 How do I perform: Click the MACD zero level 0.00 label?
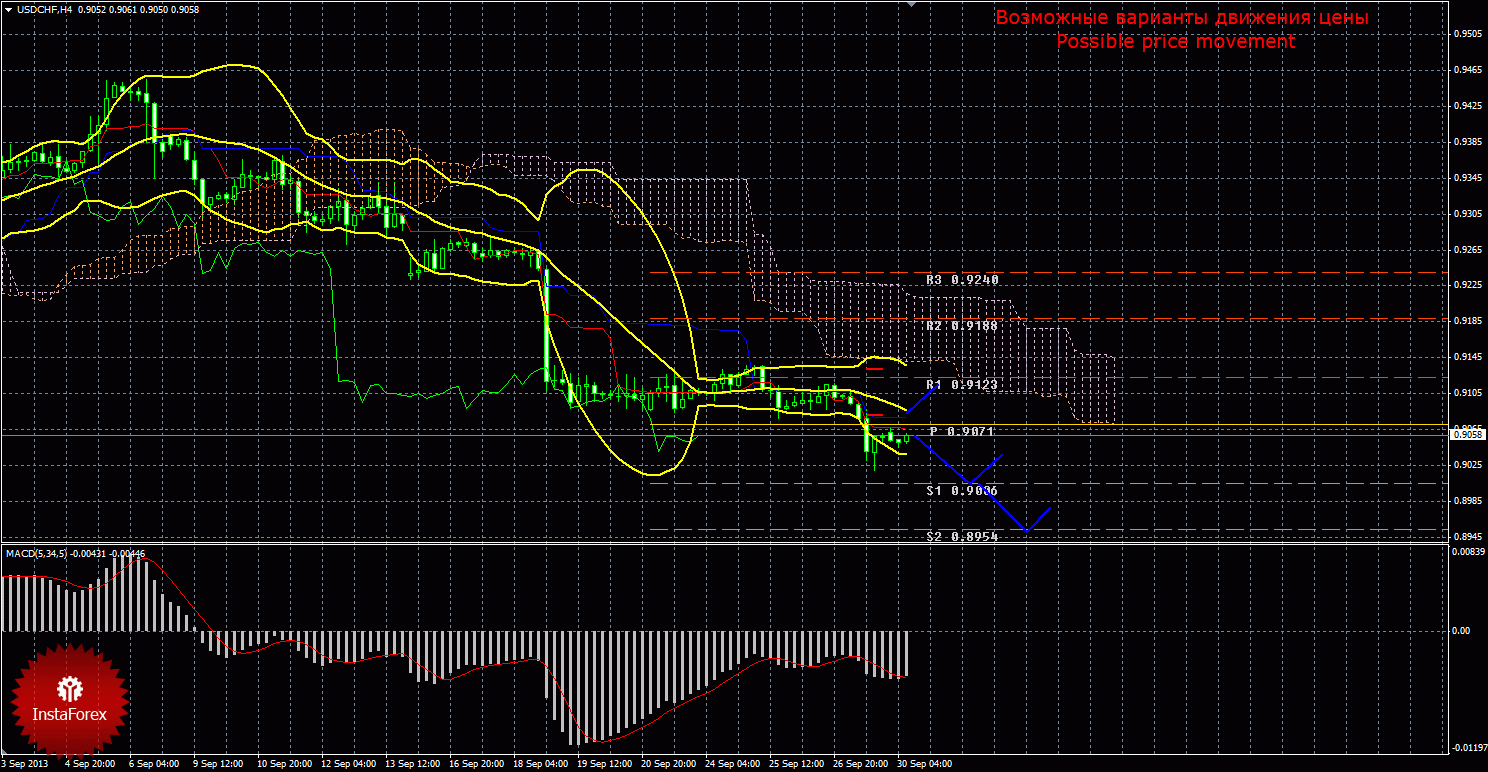1461,631
